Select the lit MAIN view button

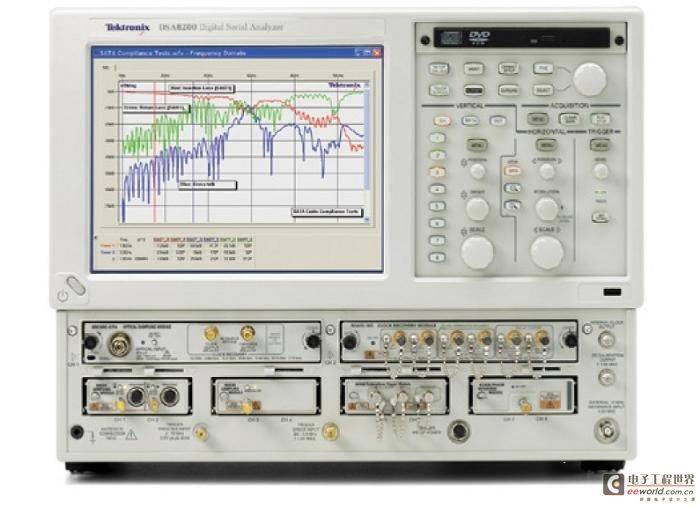tap(512, 171)
